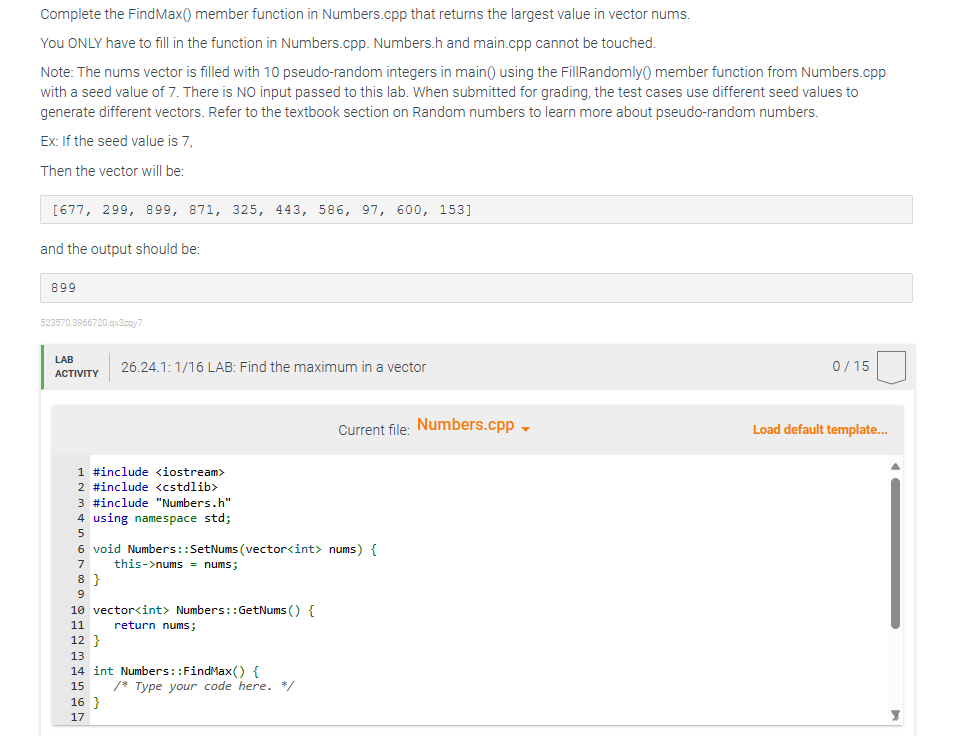The width and height of the screenshot is (971, 736).
Task: Click the 0 / 15 score indicator
Action: tap(850, 366)
